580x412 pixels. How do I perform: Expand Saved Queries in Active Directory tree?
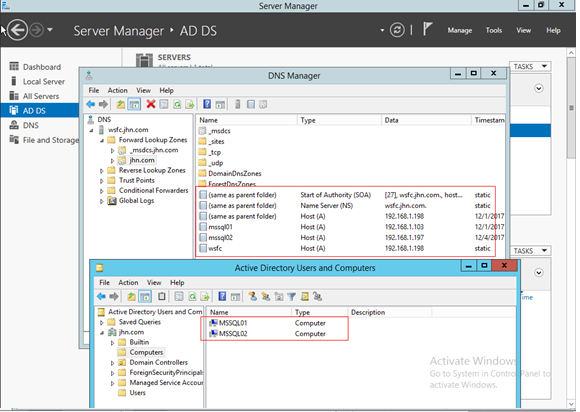click(x=102, y=322)
